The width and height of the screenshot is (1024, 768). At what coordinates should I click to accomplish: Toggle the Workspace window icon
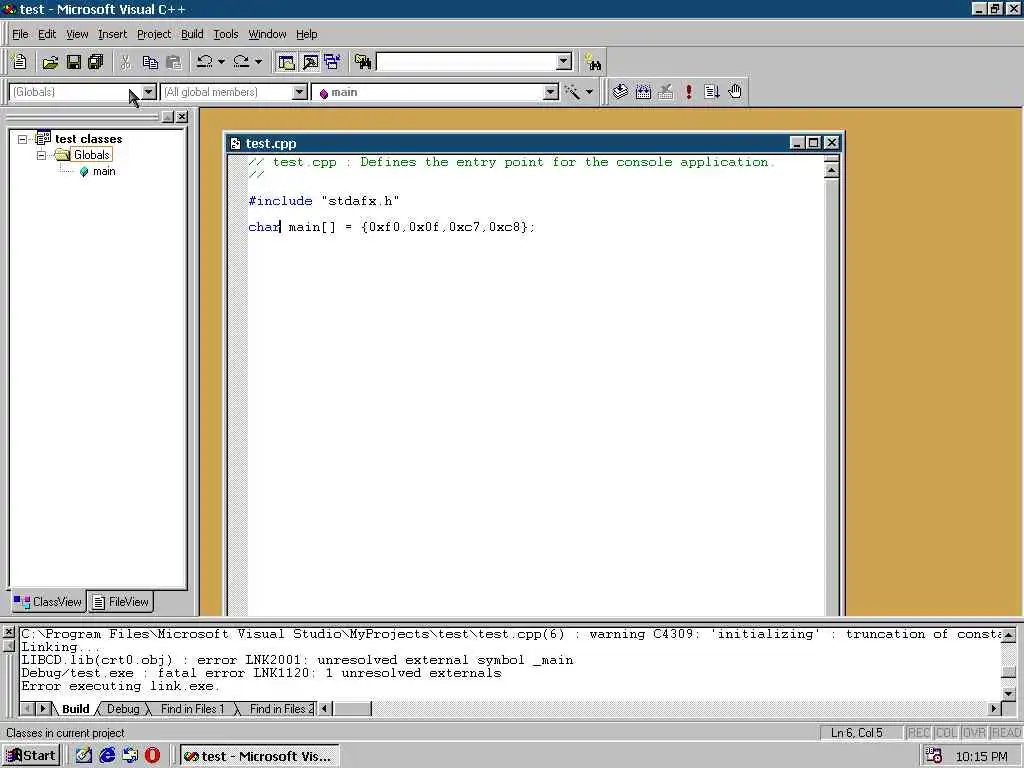click(286, 62)
